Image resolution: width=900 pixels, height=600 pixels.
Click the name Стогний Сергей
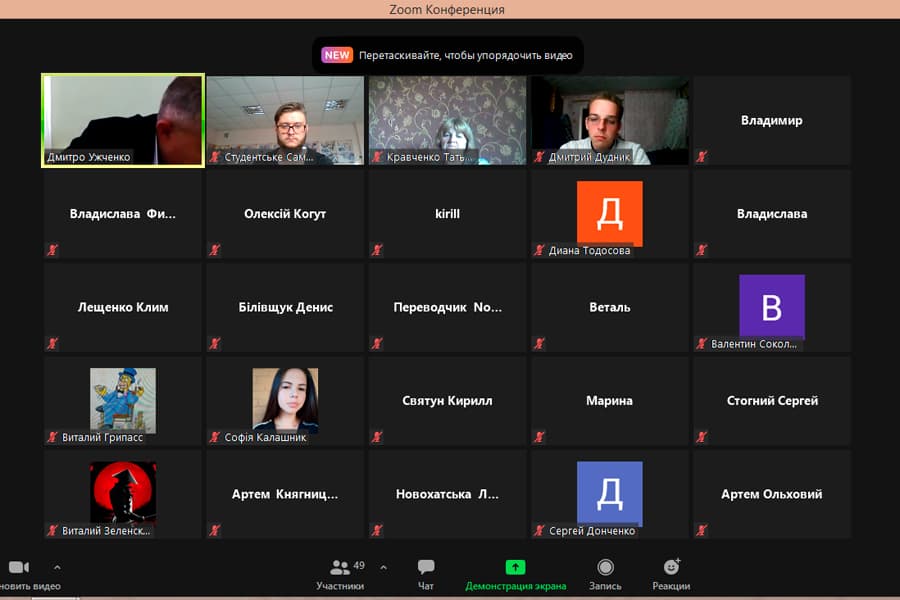click(x=772, y=401)
